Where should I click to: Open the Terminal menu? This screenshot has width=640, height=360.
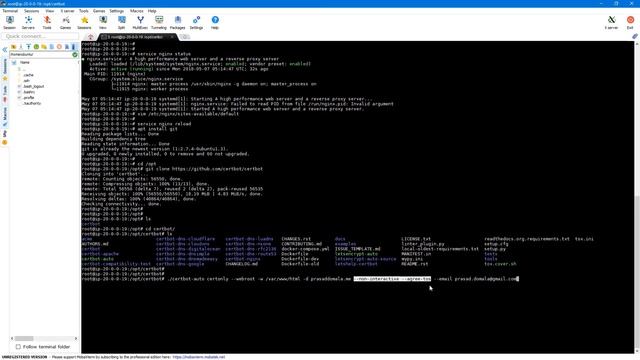pos(10,11)
